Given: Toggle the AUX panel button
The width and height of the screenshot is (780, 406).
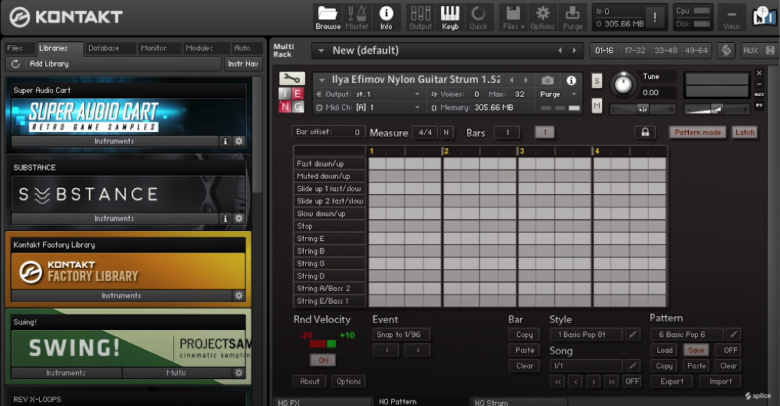Looking at the screenshot, I should [750, 50].
